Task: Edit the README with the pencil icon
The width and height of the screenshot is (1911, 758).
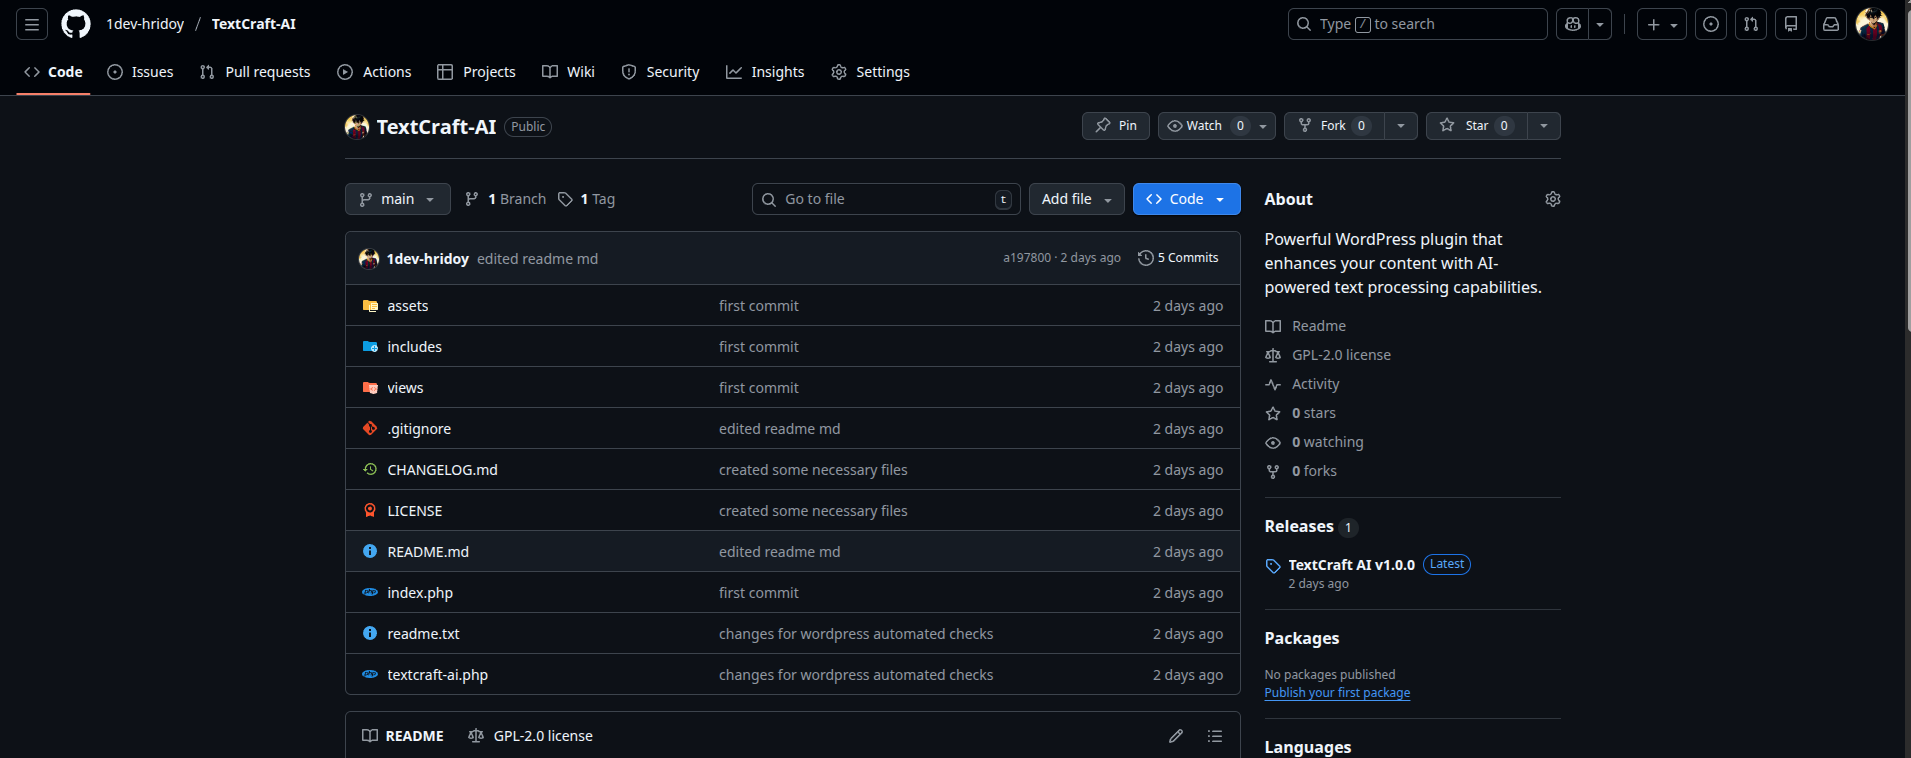Action: click(1176, 736)
